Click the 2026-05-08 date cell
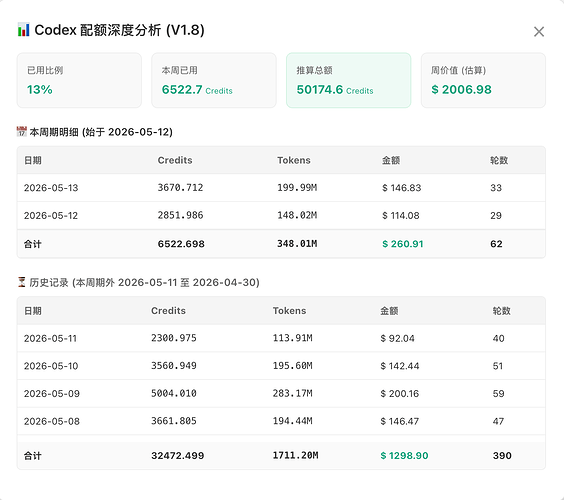Screen dimensions: 564x500 [51, 421]
